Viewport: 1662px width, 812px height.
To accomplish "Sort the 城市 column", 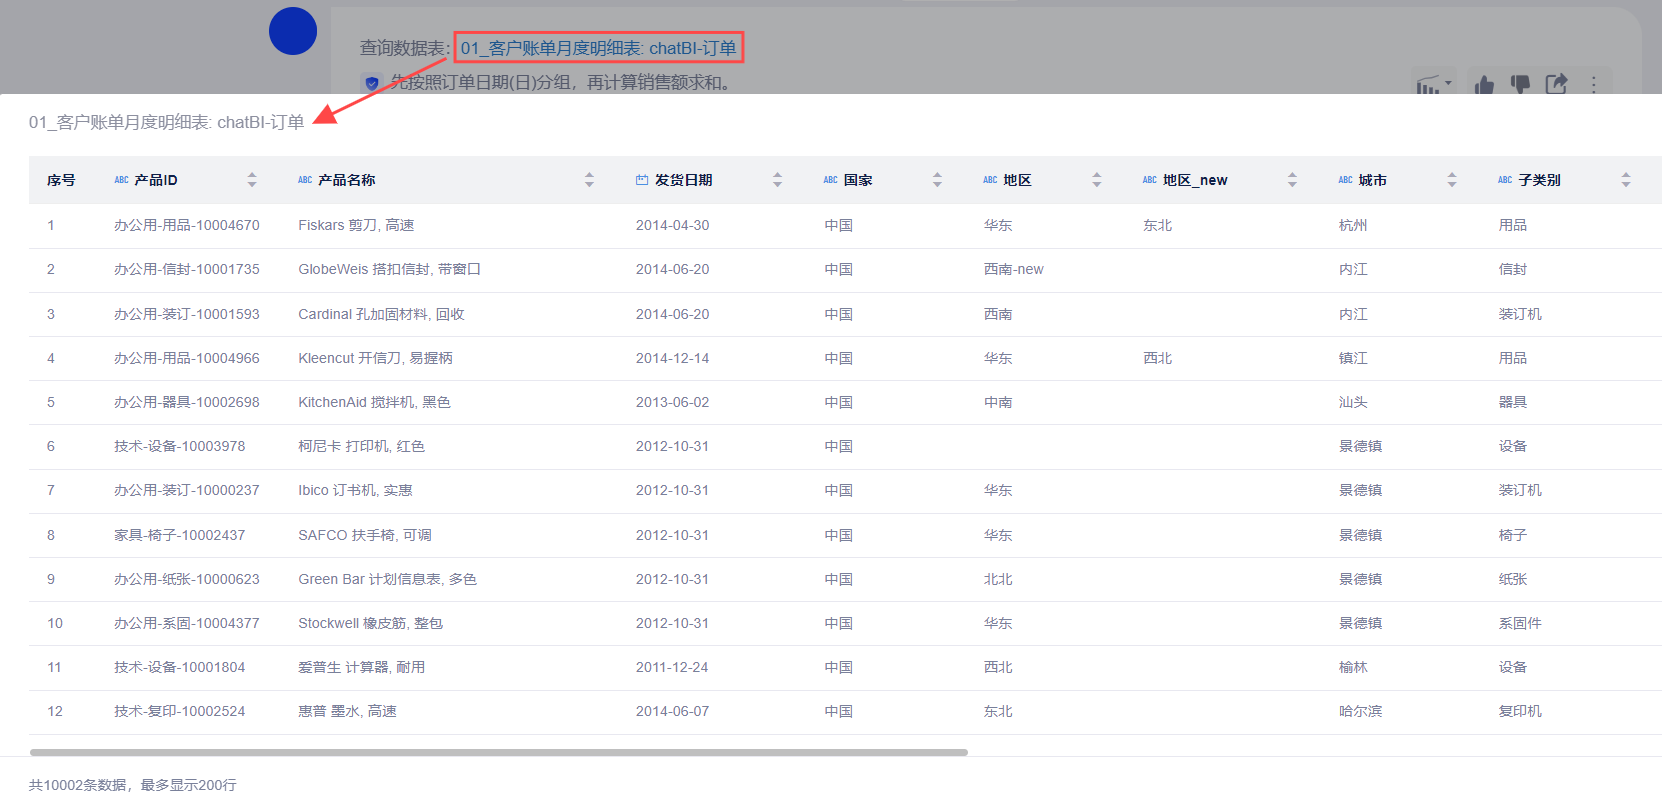I will (x=1452, y=180).
